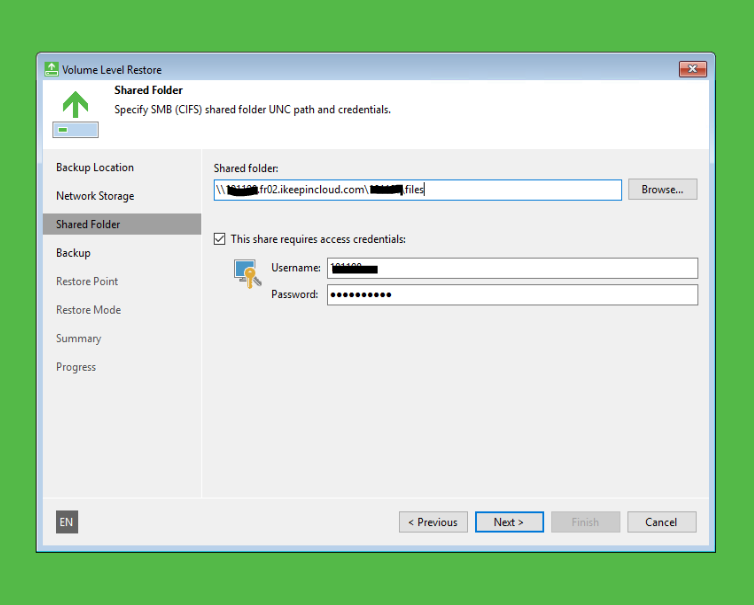Focus the Username input field
The width and height of the screenshot is (754, 605).
tap(512, 268)
